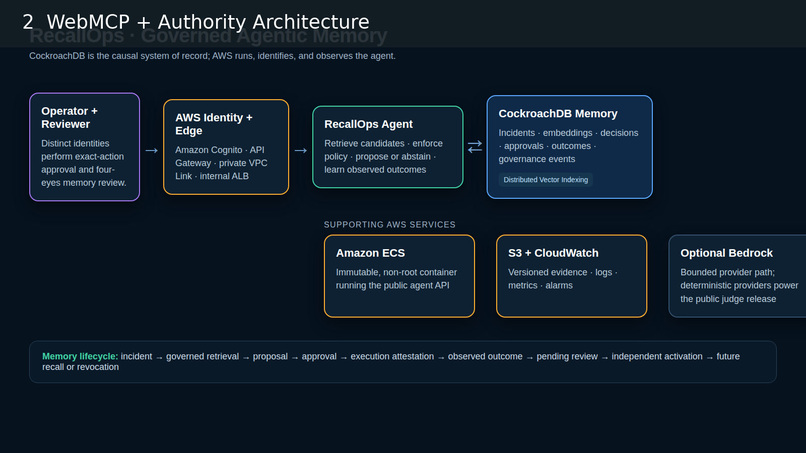Click the 'Memory lifecycle:' green label
The image size is (806, 453).
pos(80,356)
